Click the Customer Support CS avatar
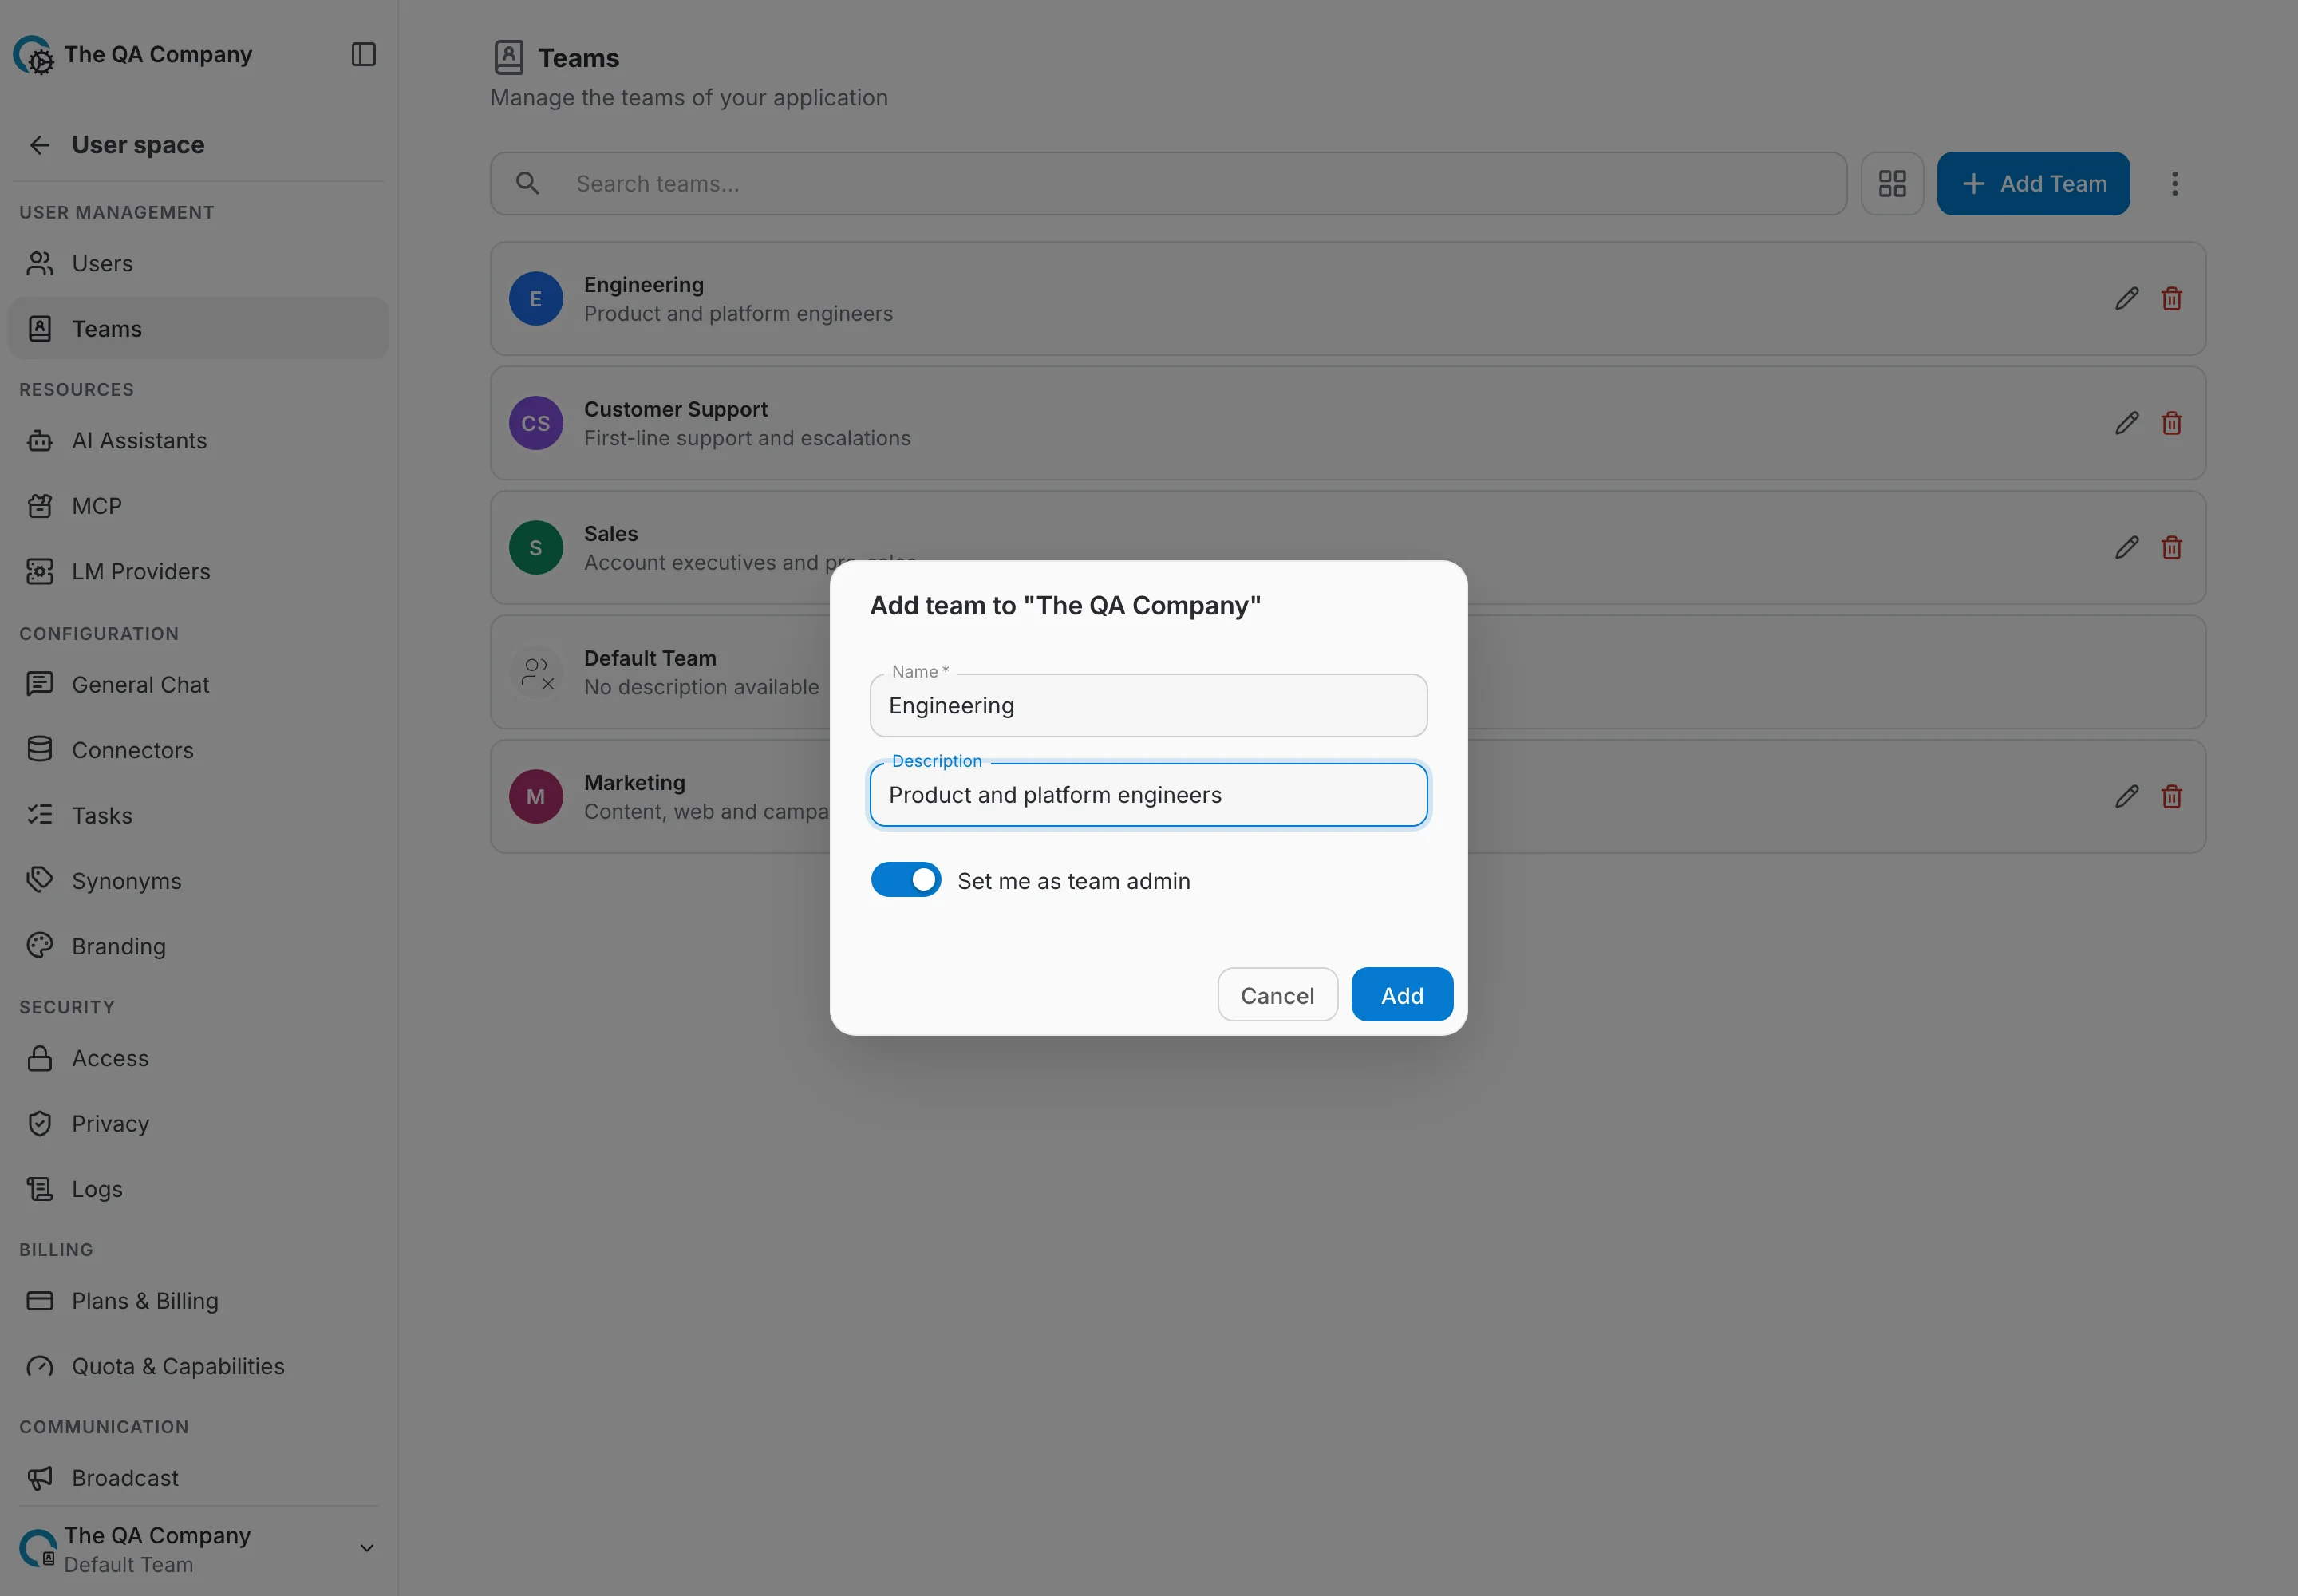Screen dimensions: 2298x1596 click(x=535, y=423)
